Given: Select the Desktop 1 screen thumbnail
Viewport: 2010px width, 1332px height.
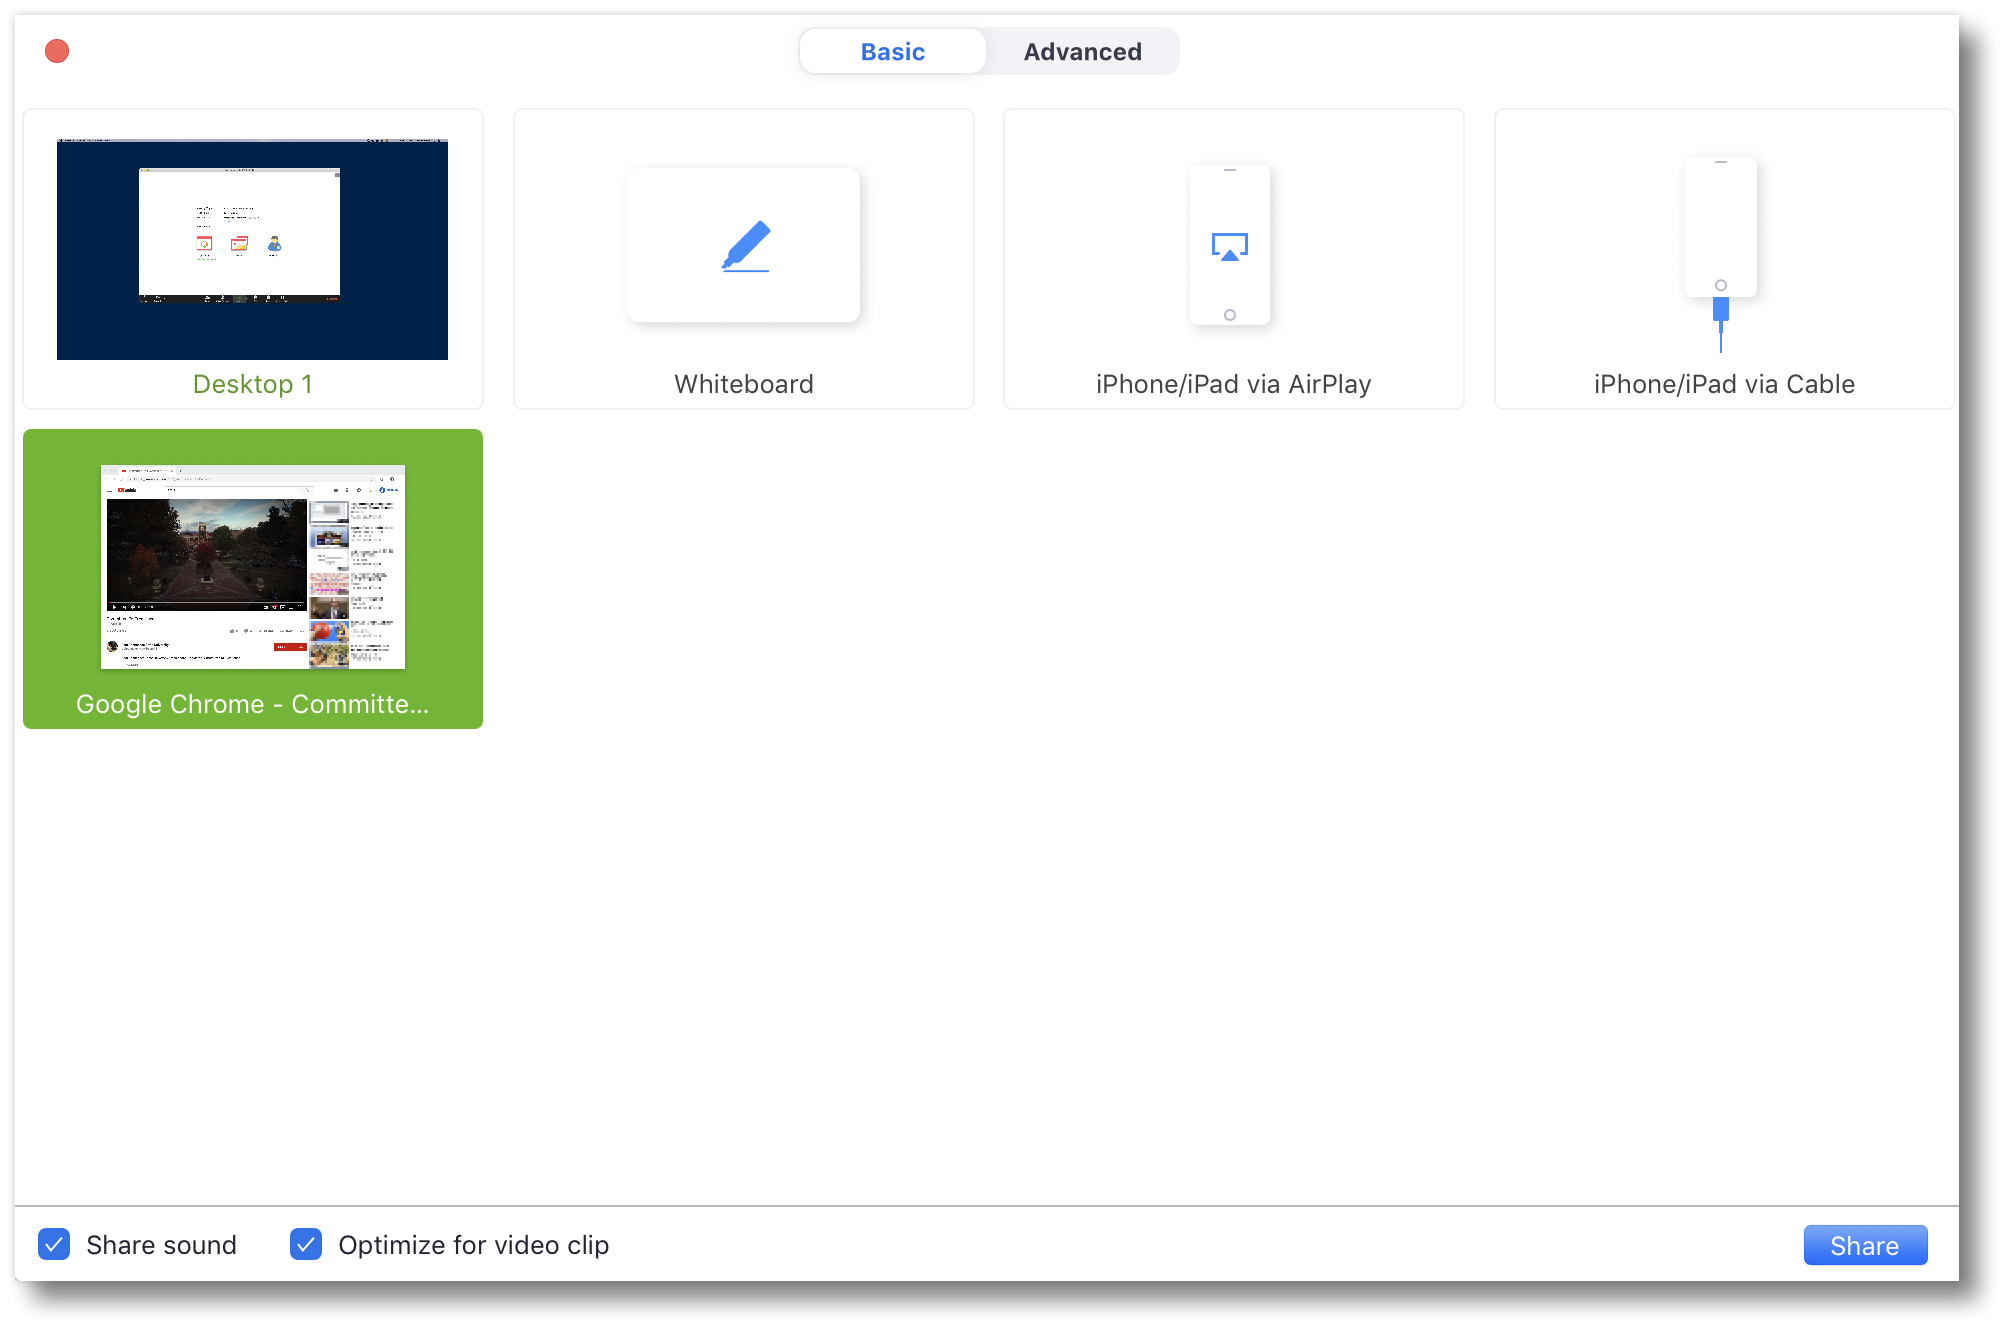Looking at the screenshot, I should (252, 250).
